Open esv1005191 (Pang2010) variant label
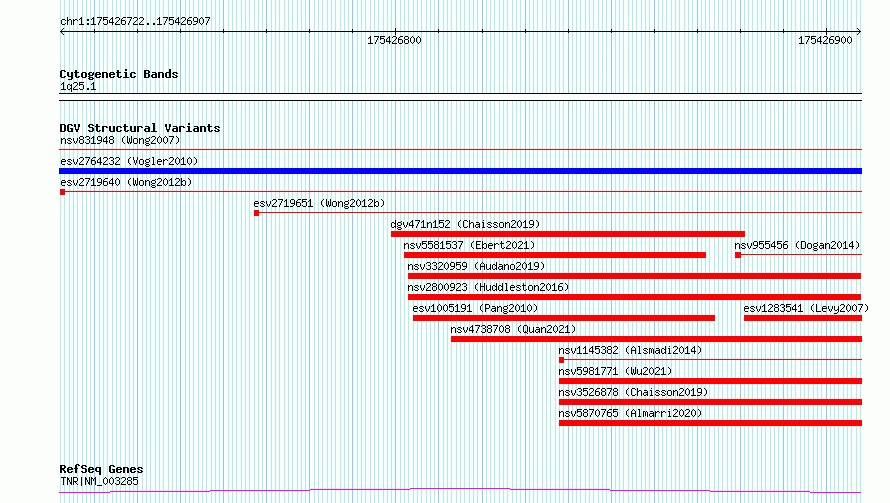Screen dimensions: 890x503 pos(475,308)
